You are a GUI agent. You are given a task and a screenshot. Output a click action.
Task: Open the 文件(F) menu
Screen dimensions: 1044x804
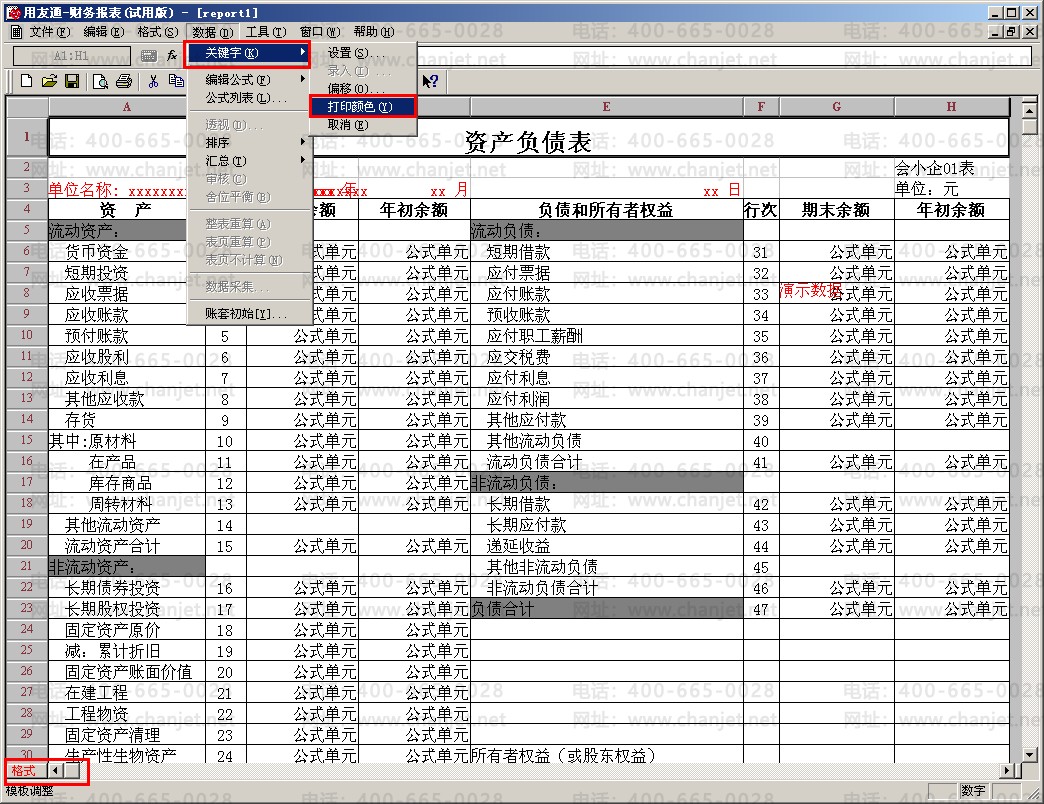click(x=49, y=32)
